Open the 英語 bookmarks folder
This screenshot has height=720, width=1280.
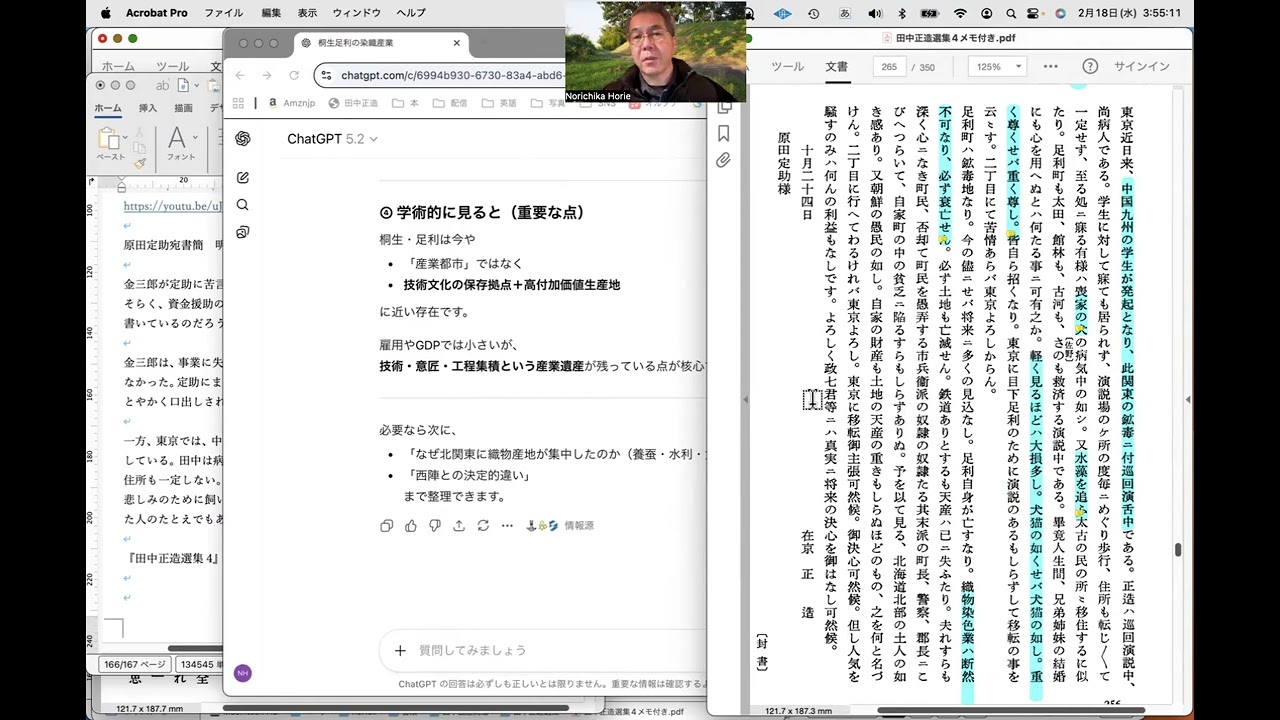click(x=499, y=103)
